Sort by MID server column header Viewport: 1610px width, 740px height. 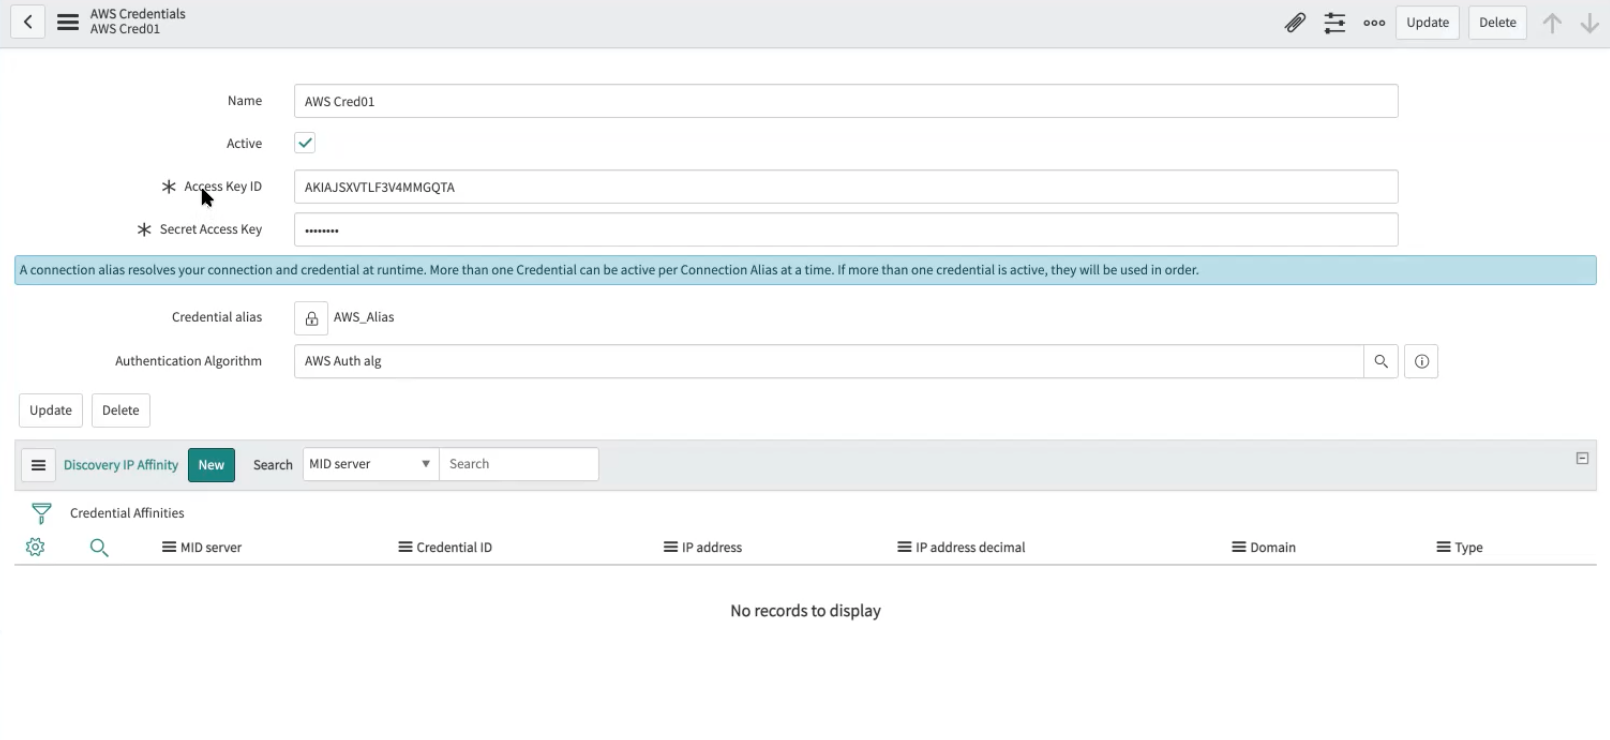[211, 547]
